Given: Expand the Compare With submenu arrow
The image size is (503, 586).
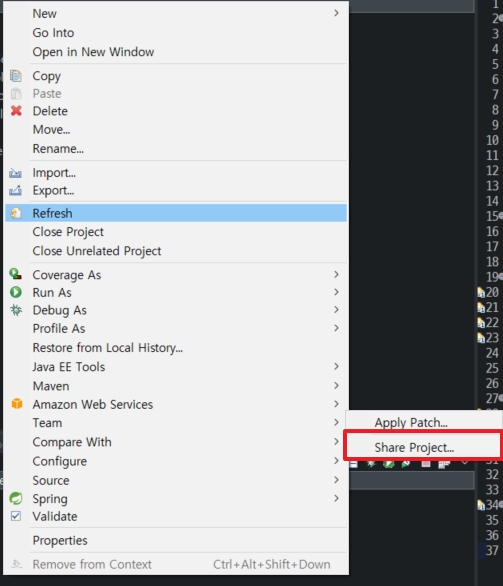Looking at the screenshot, I should [336, 441].
